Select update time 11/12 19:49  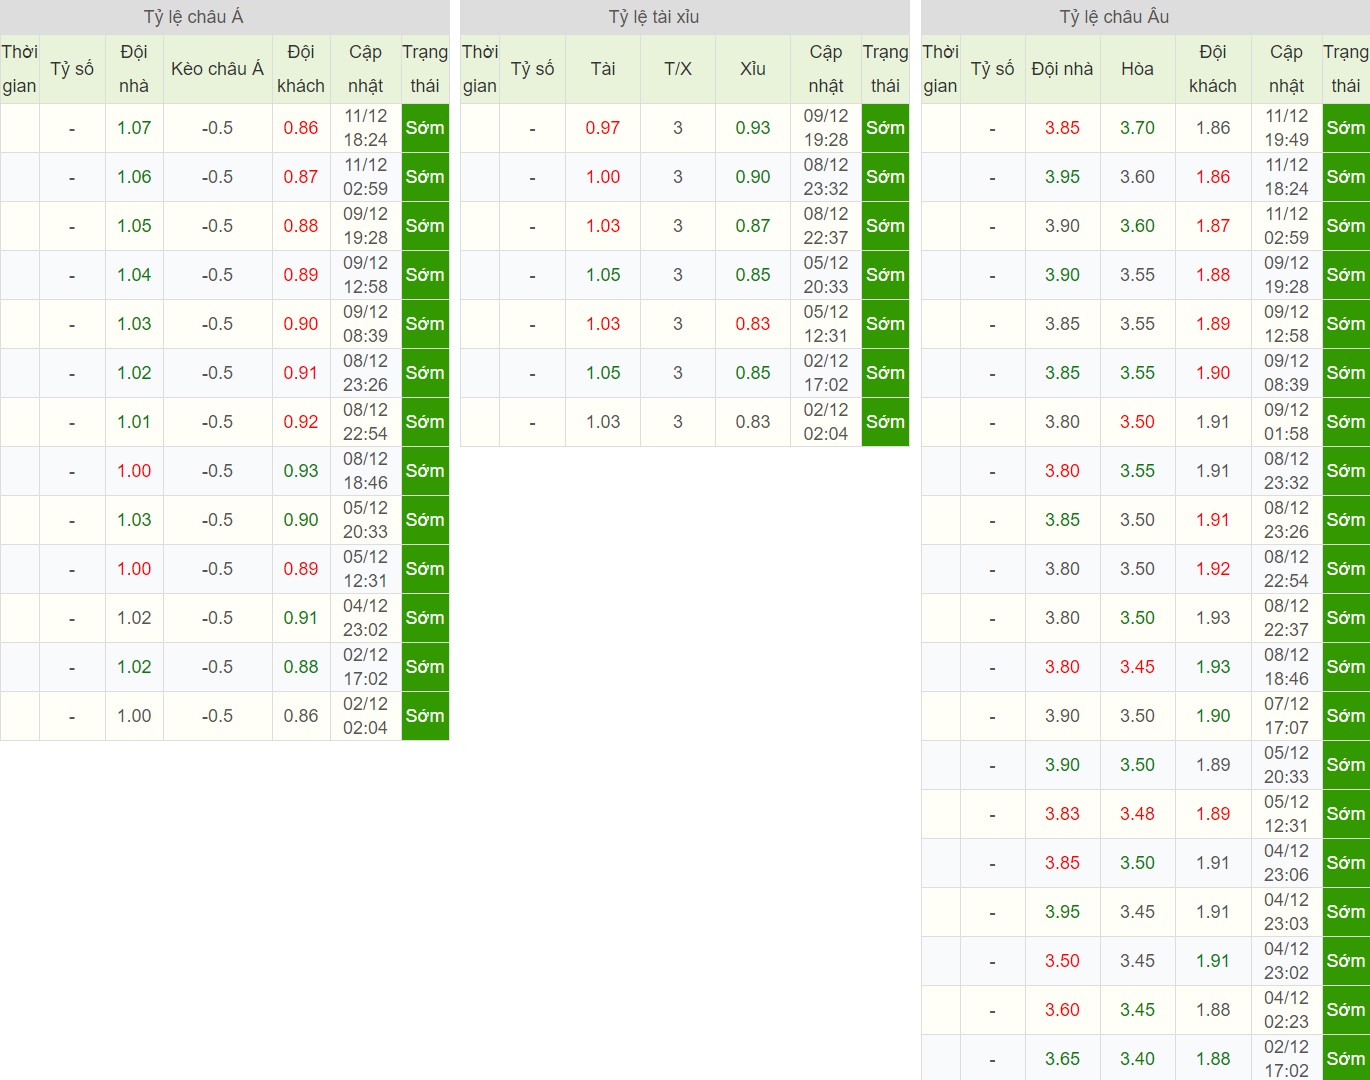click(x=1286, y=128)
